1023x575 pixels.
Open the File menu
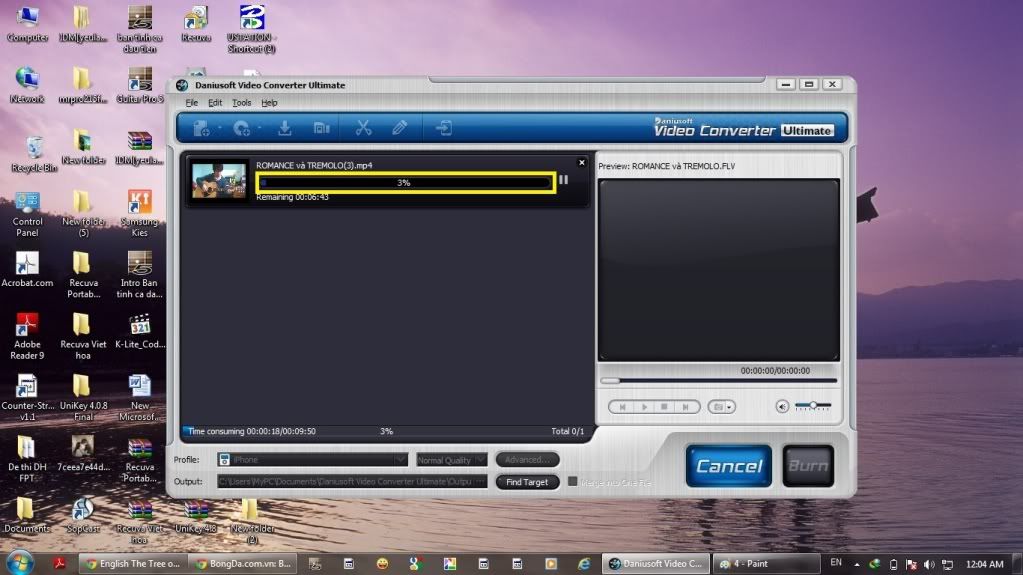click(191, 103)
